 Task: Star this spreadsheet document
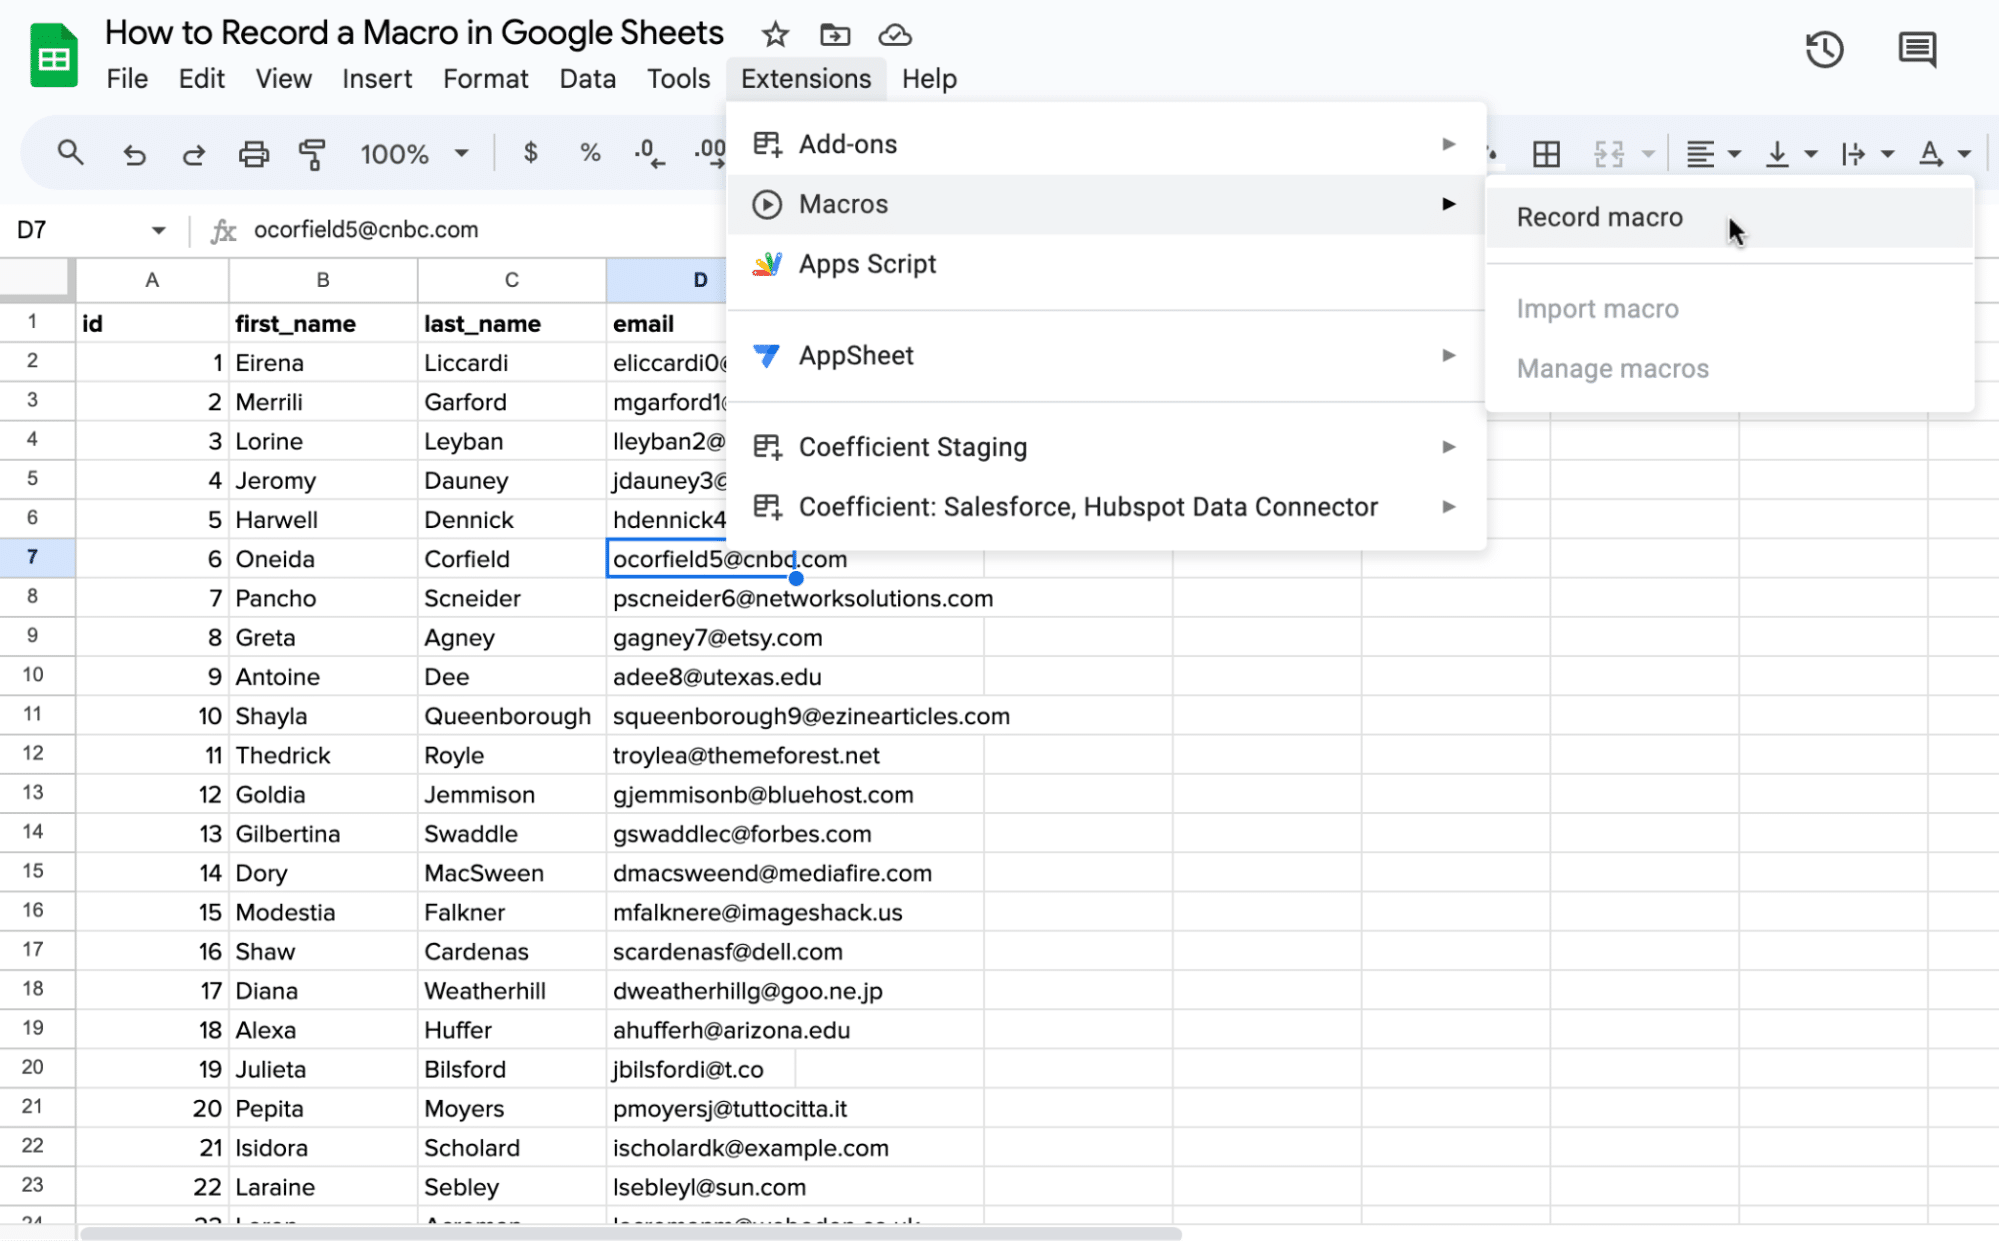775,35
